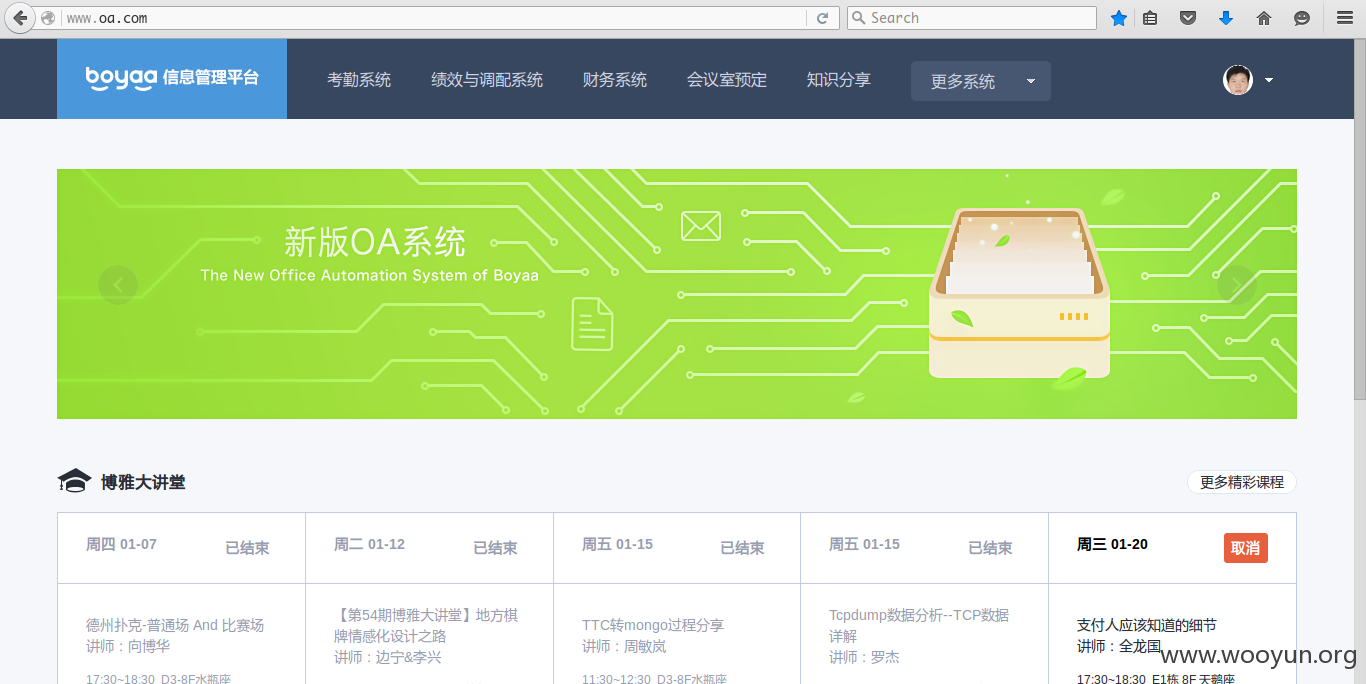Click the page vertical scrollbar thumb
Image resolution: width=1366 pixels, height=684 pixels.
click(x=1359, y=220)
